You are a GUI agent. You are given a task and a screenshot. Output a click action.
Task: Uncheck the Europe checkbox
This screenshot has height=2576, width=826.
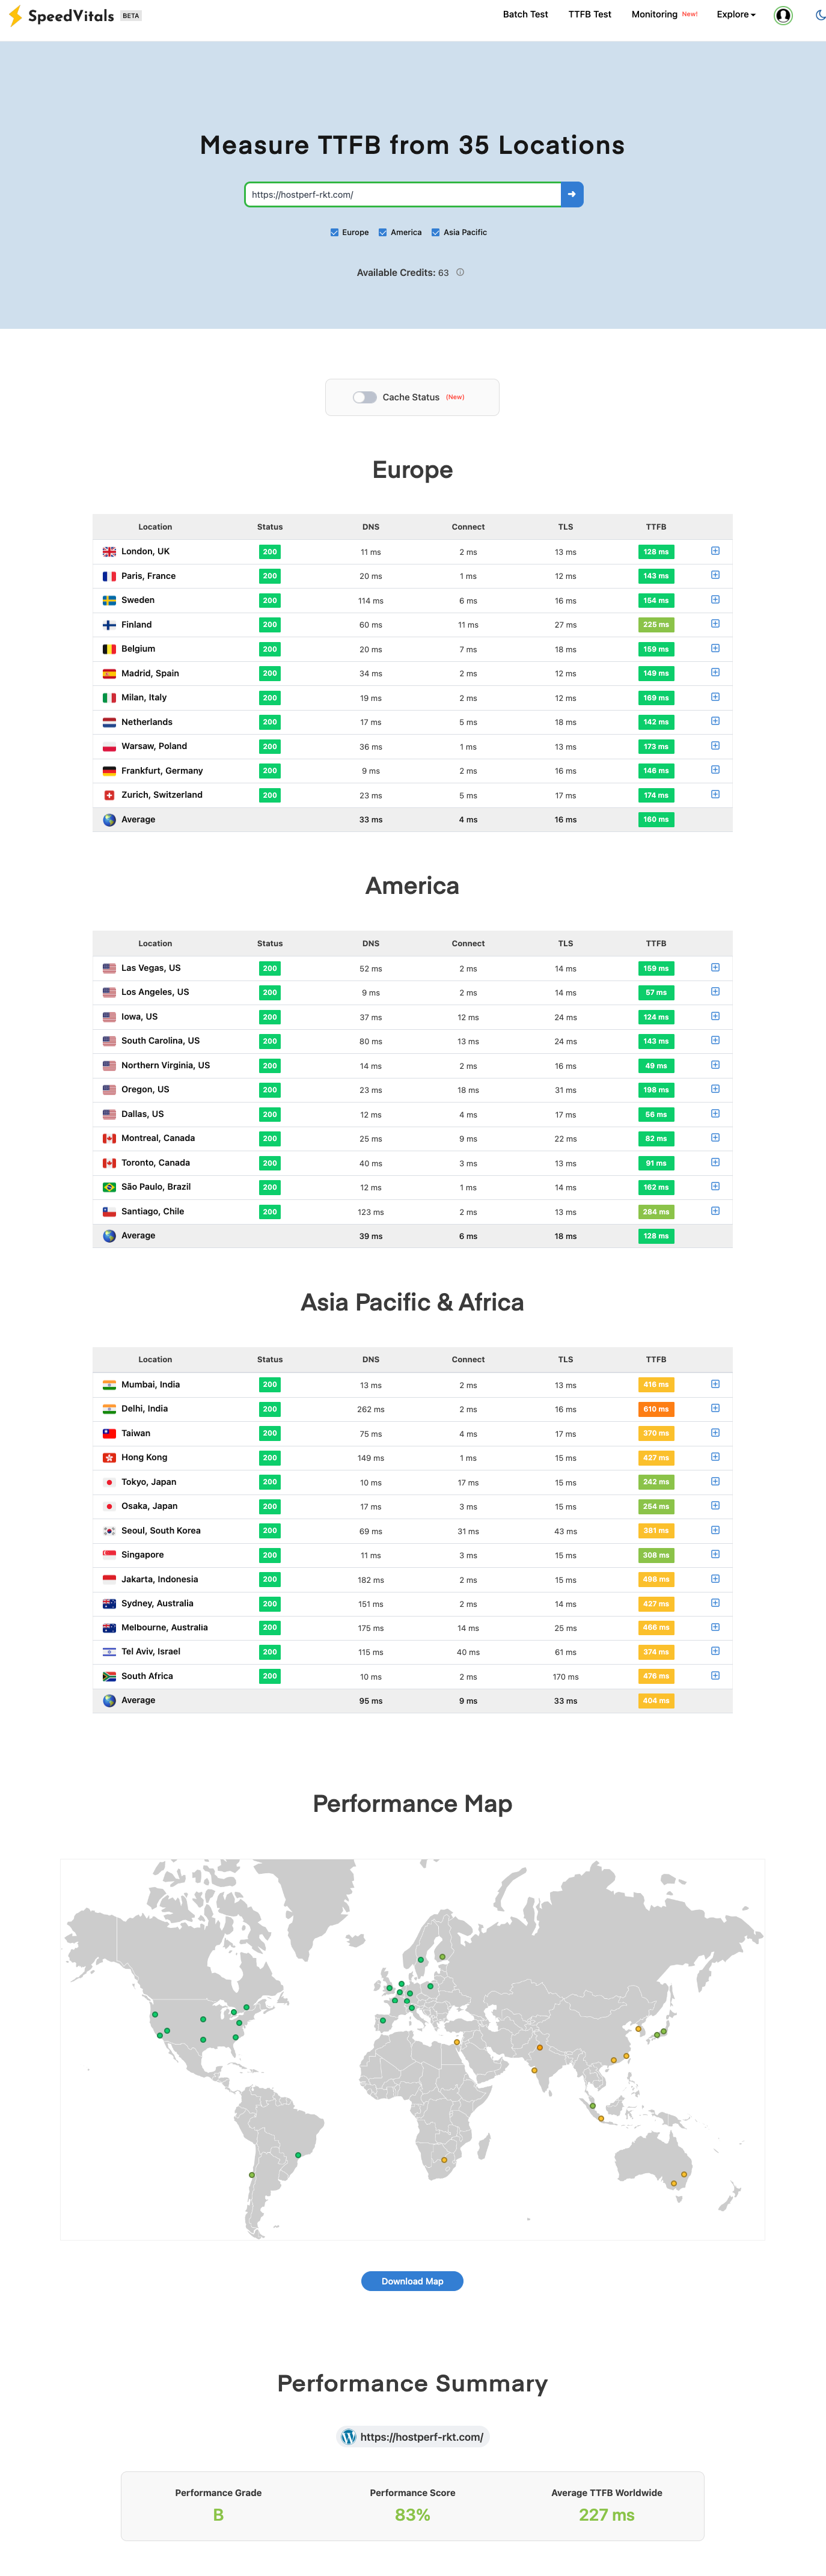334,232
